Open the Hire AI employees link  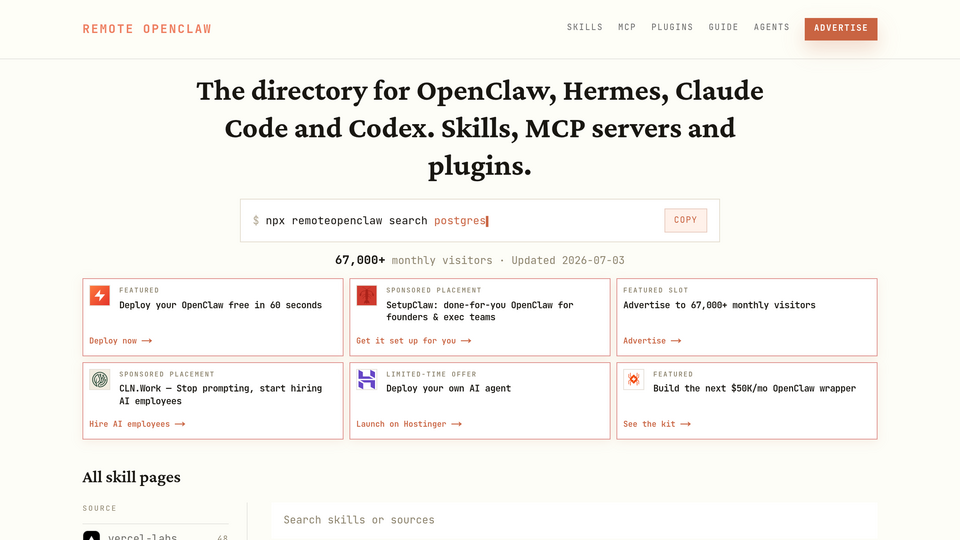click(x=137, y=424)
